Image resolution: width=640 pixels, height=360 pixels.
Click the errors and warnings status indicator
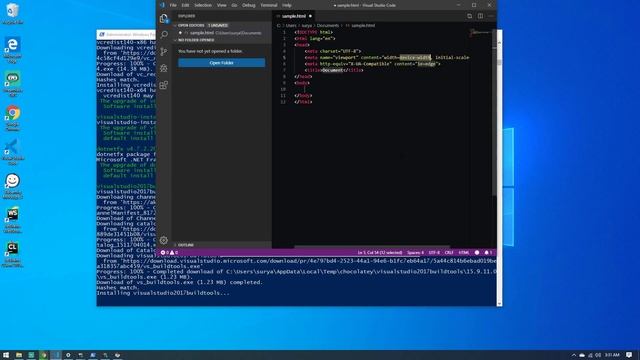pyautogui.click(x=169, y=253)
